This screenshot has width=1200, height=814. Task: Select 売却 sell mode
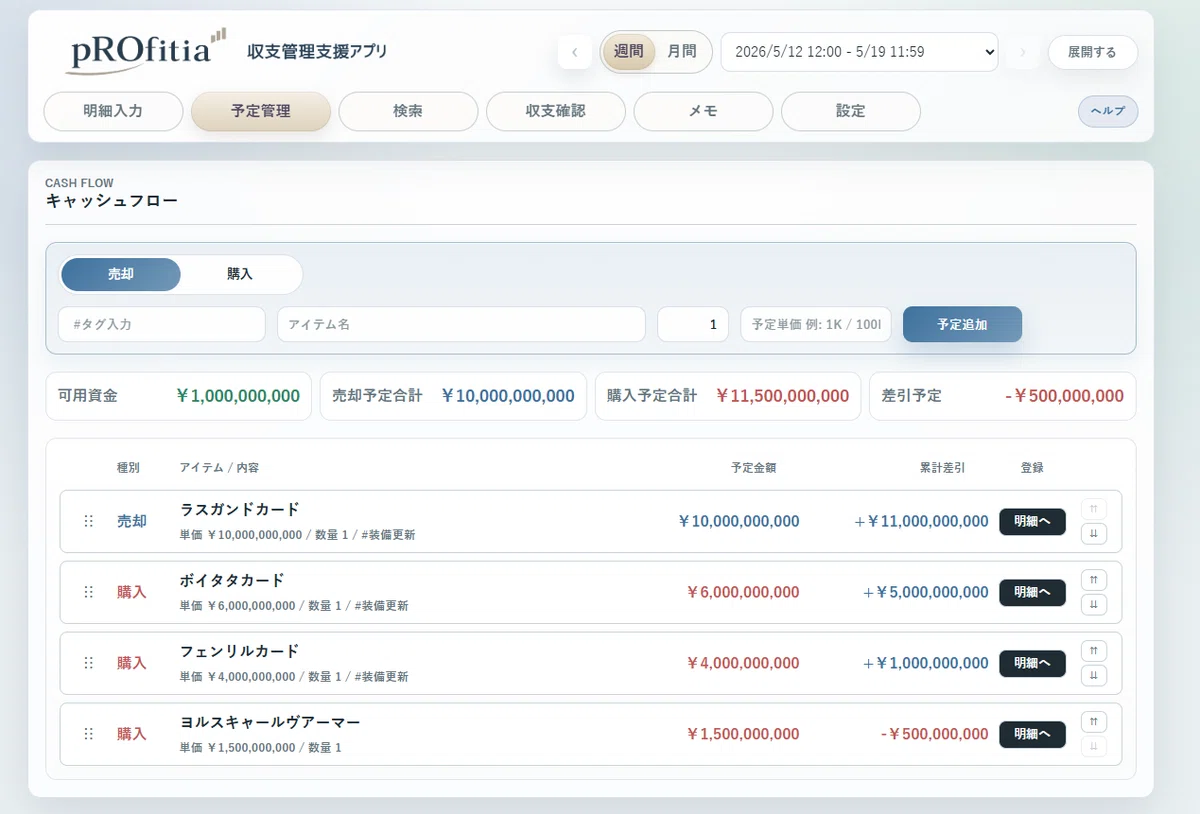click(121, 274)
